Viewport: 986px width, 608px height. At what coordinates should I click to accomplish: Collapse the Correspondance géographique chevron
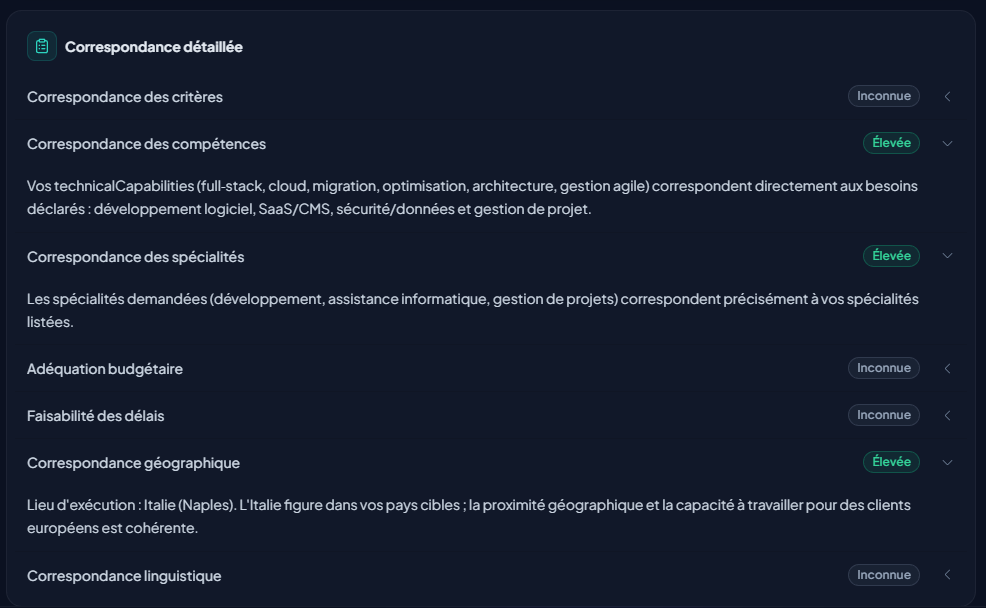[947, 462]
